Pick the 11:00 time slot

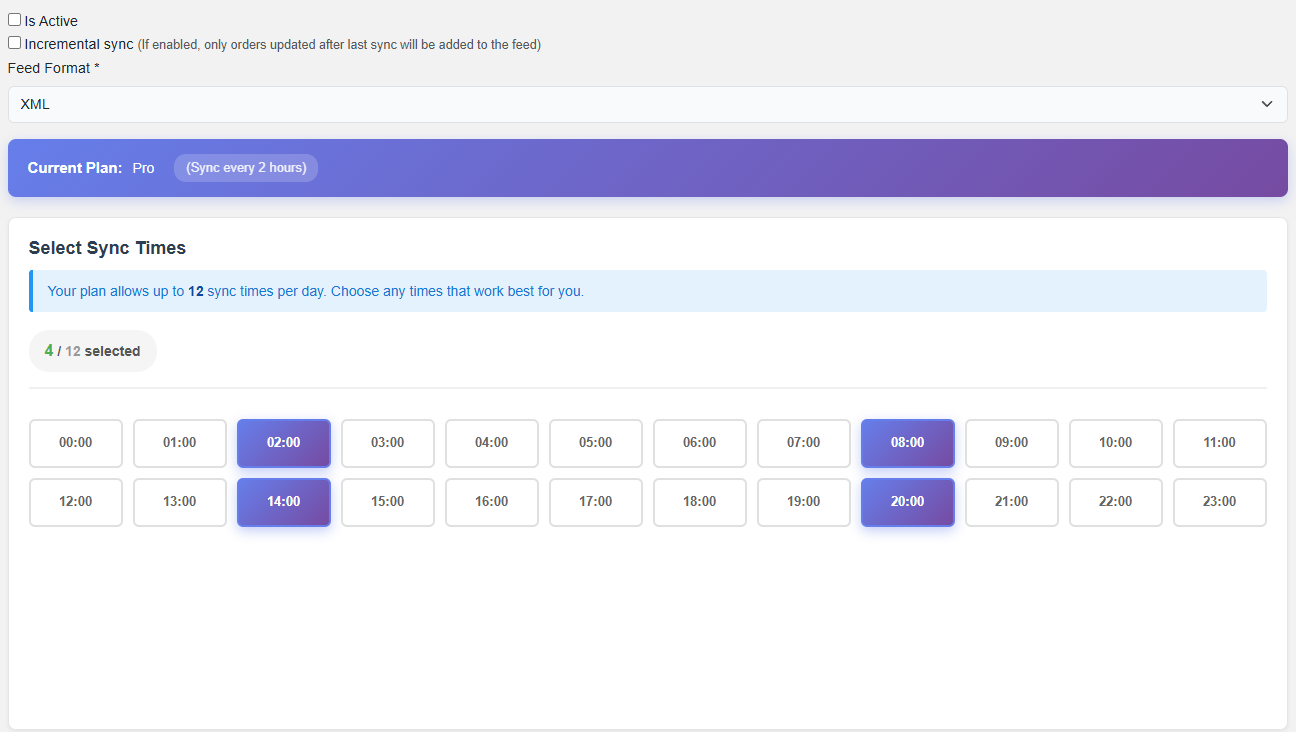[x=1219, y=443]
